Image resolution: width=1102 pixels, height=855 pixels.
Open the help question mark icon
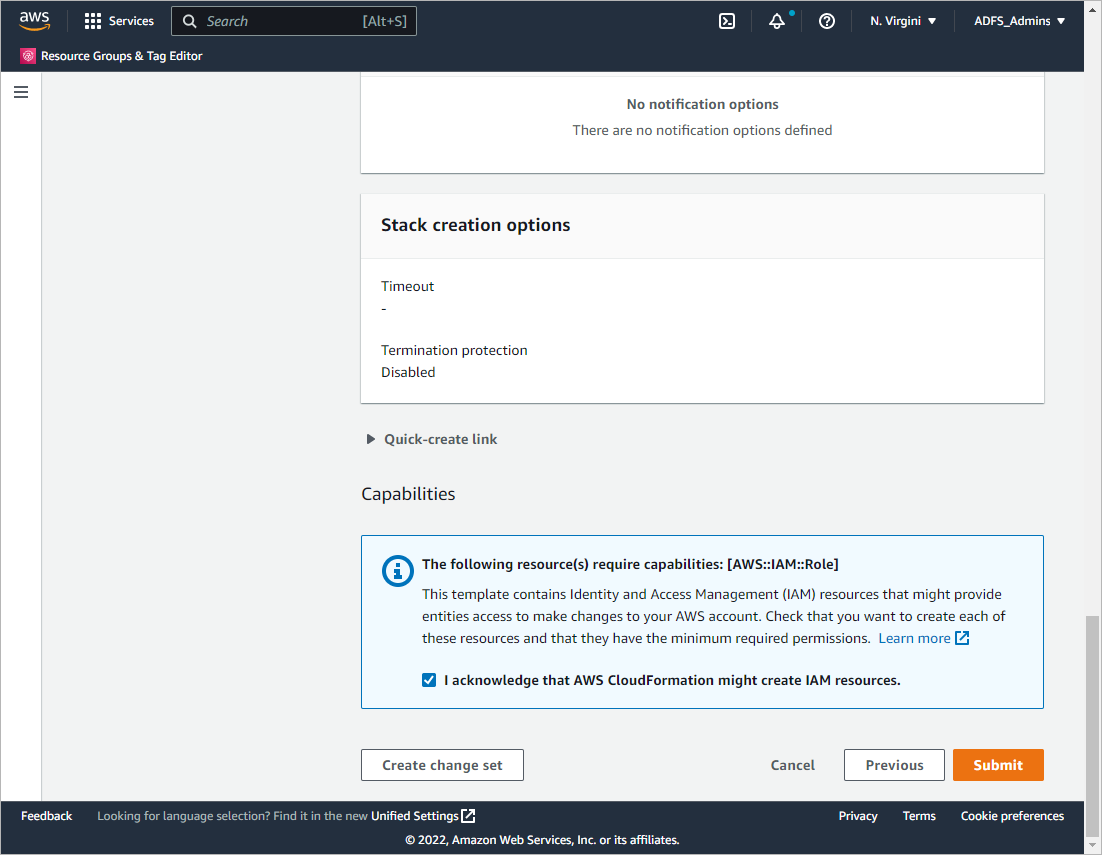[x=827, y=21]
